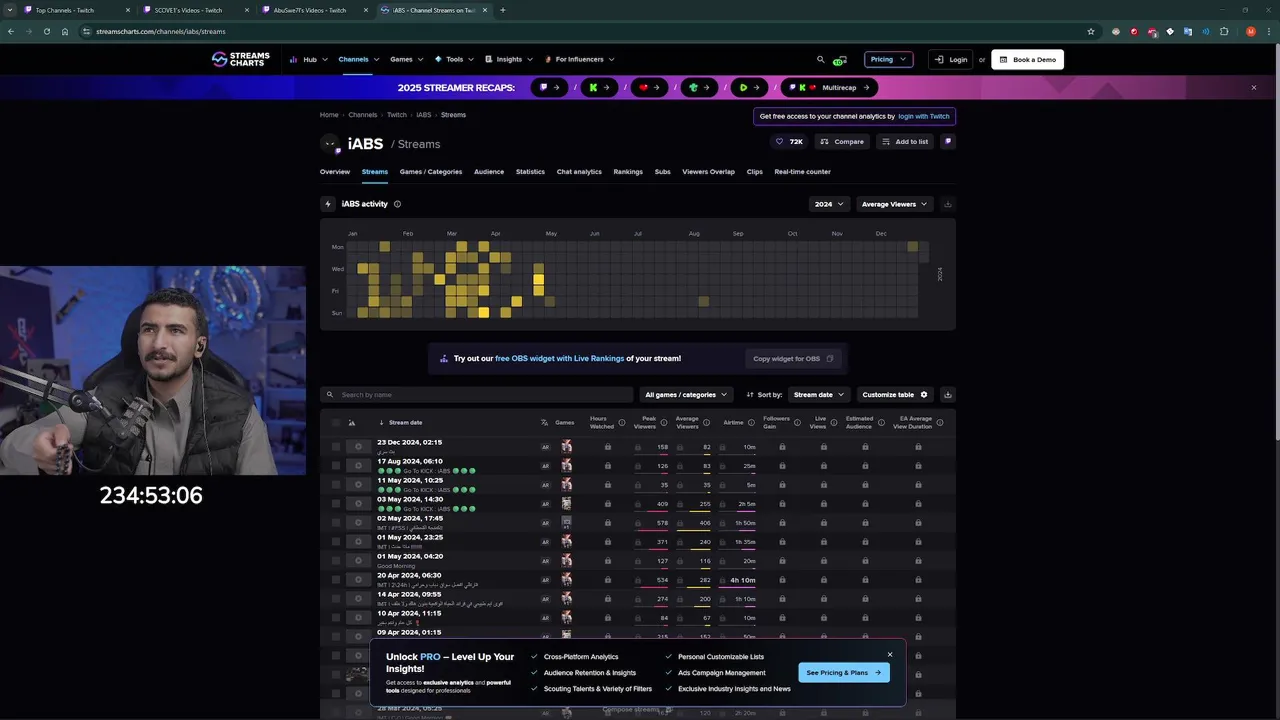Check the 03 May 2024, 14:30 stream row

tap(336, 504)
